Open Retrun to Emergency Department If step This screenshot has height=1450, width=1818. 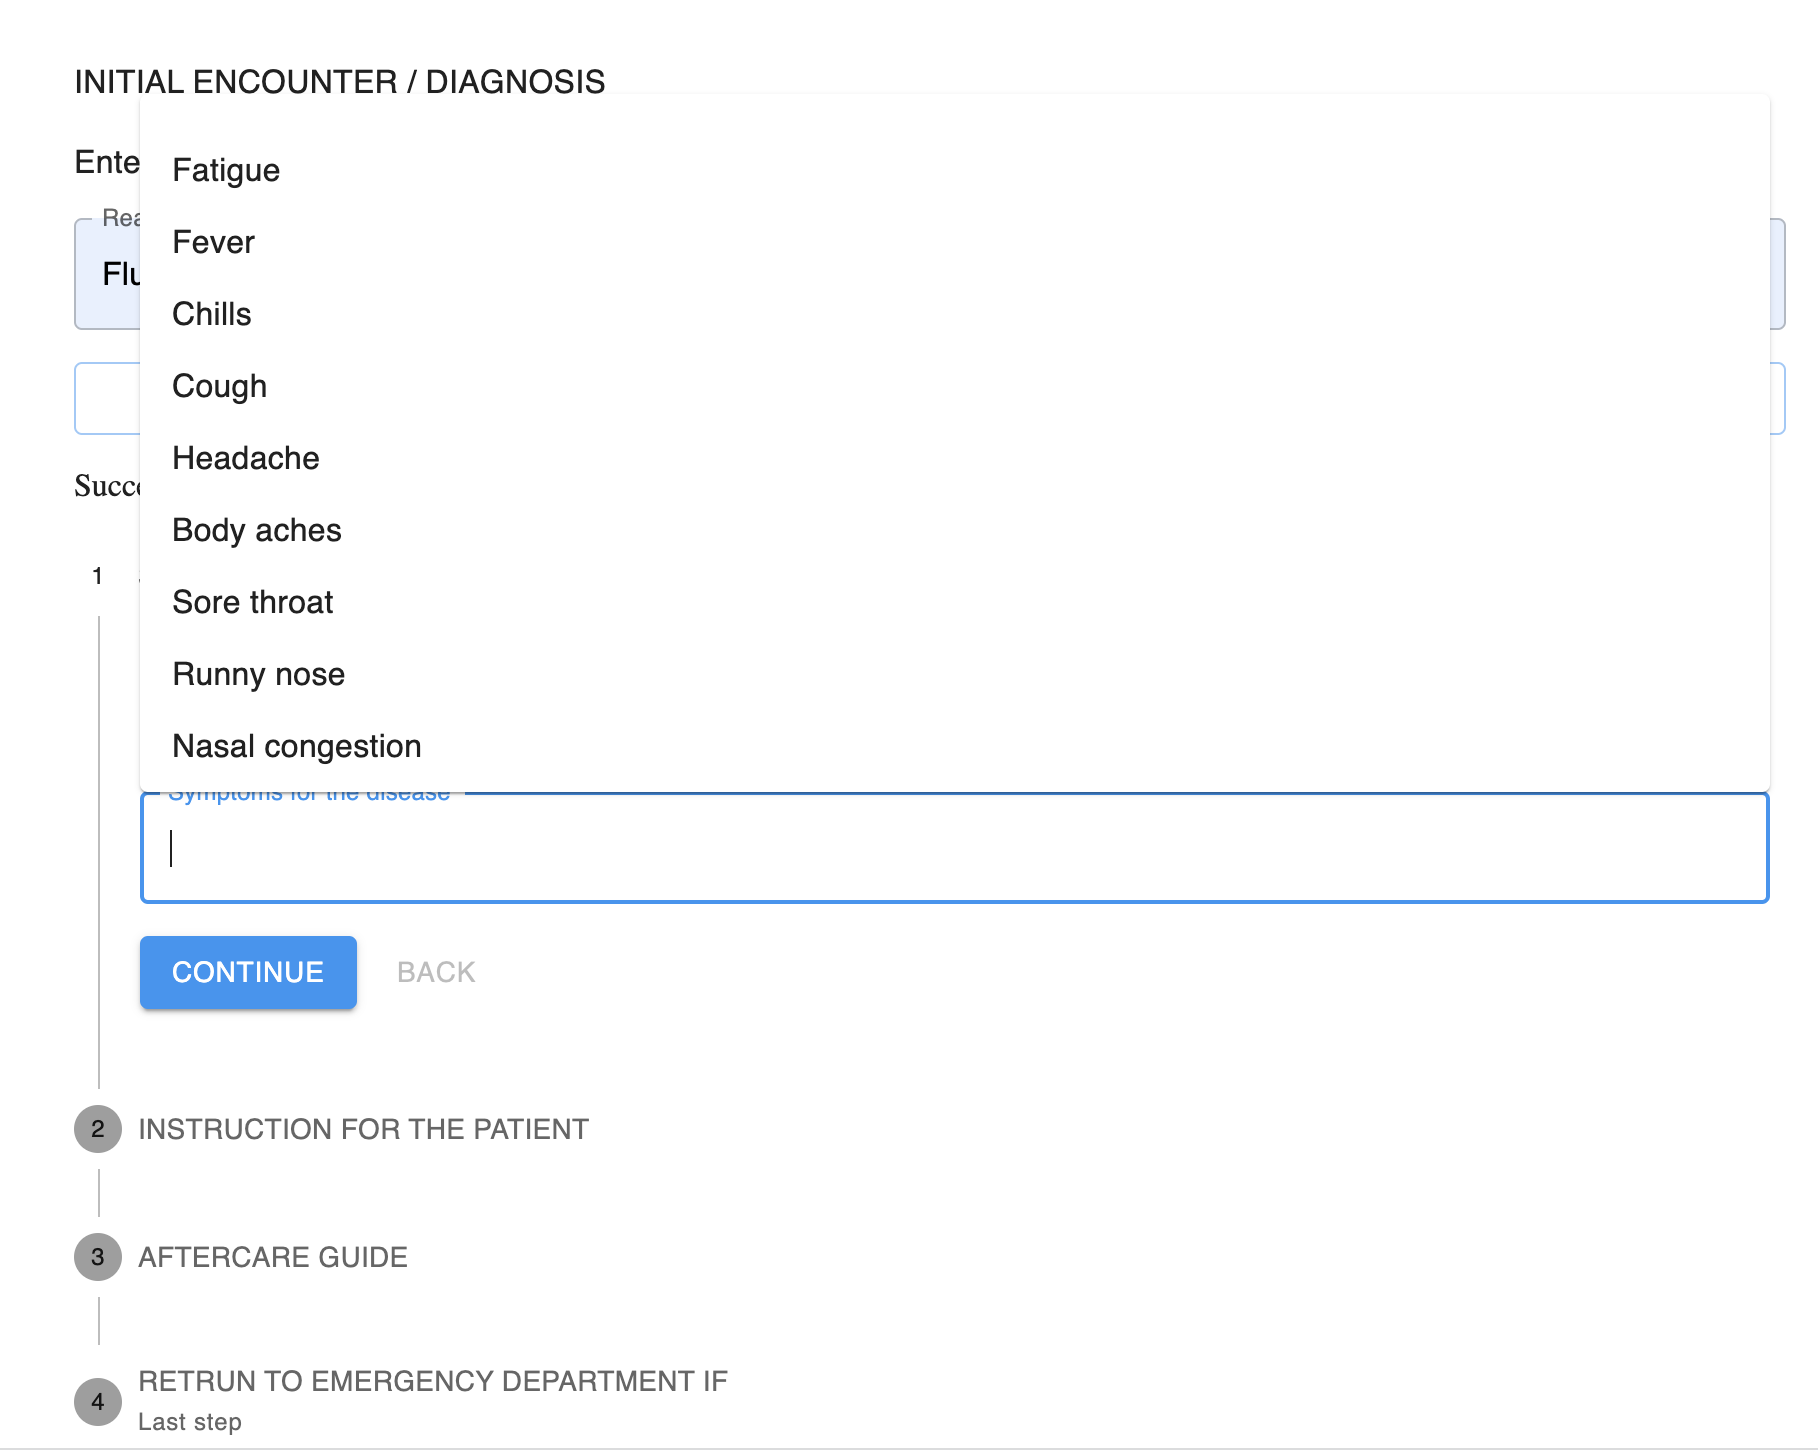pyautogui.click(x=433, y=1381)
